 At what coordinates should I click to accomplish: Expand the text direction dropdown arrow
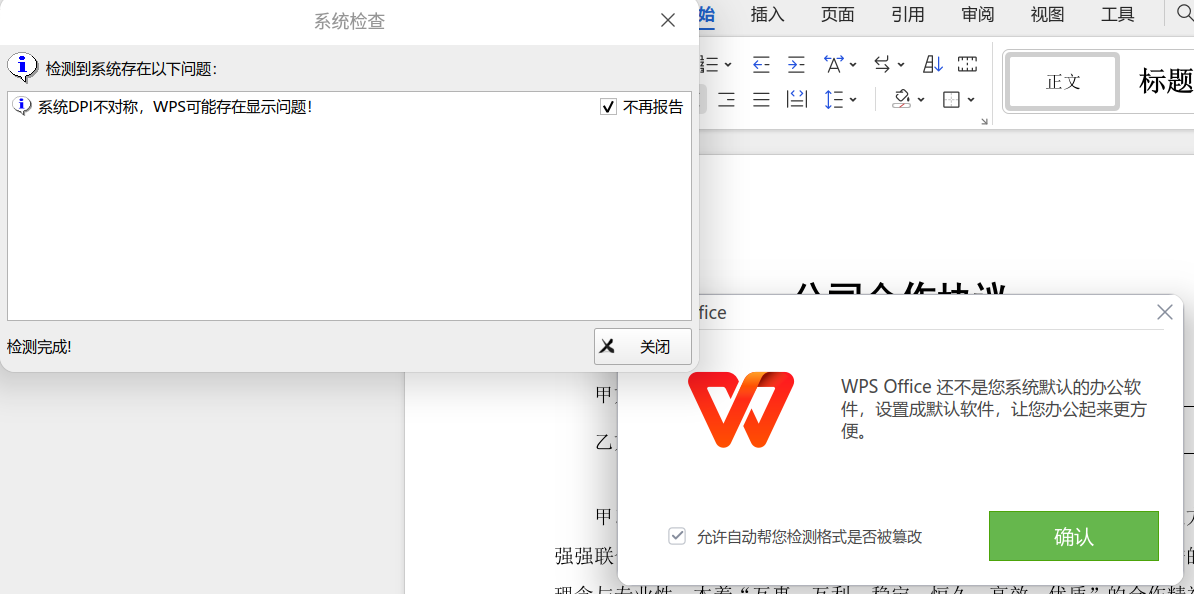[901, 65]
